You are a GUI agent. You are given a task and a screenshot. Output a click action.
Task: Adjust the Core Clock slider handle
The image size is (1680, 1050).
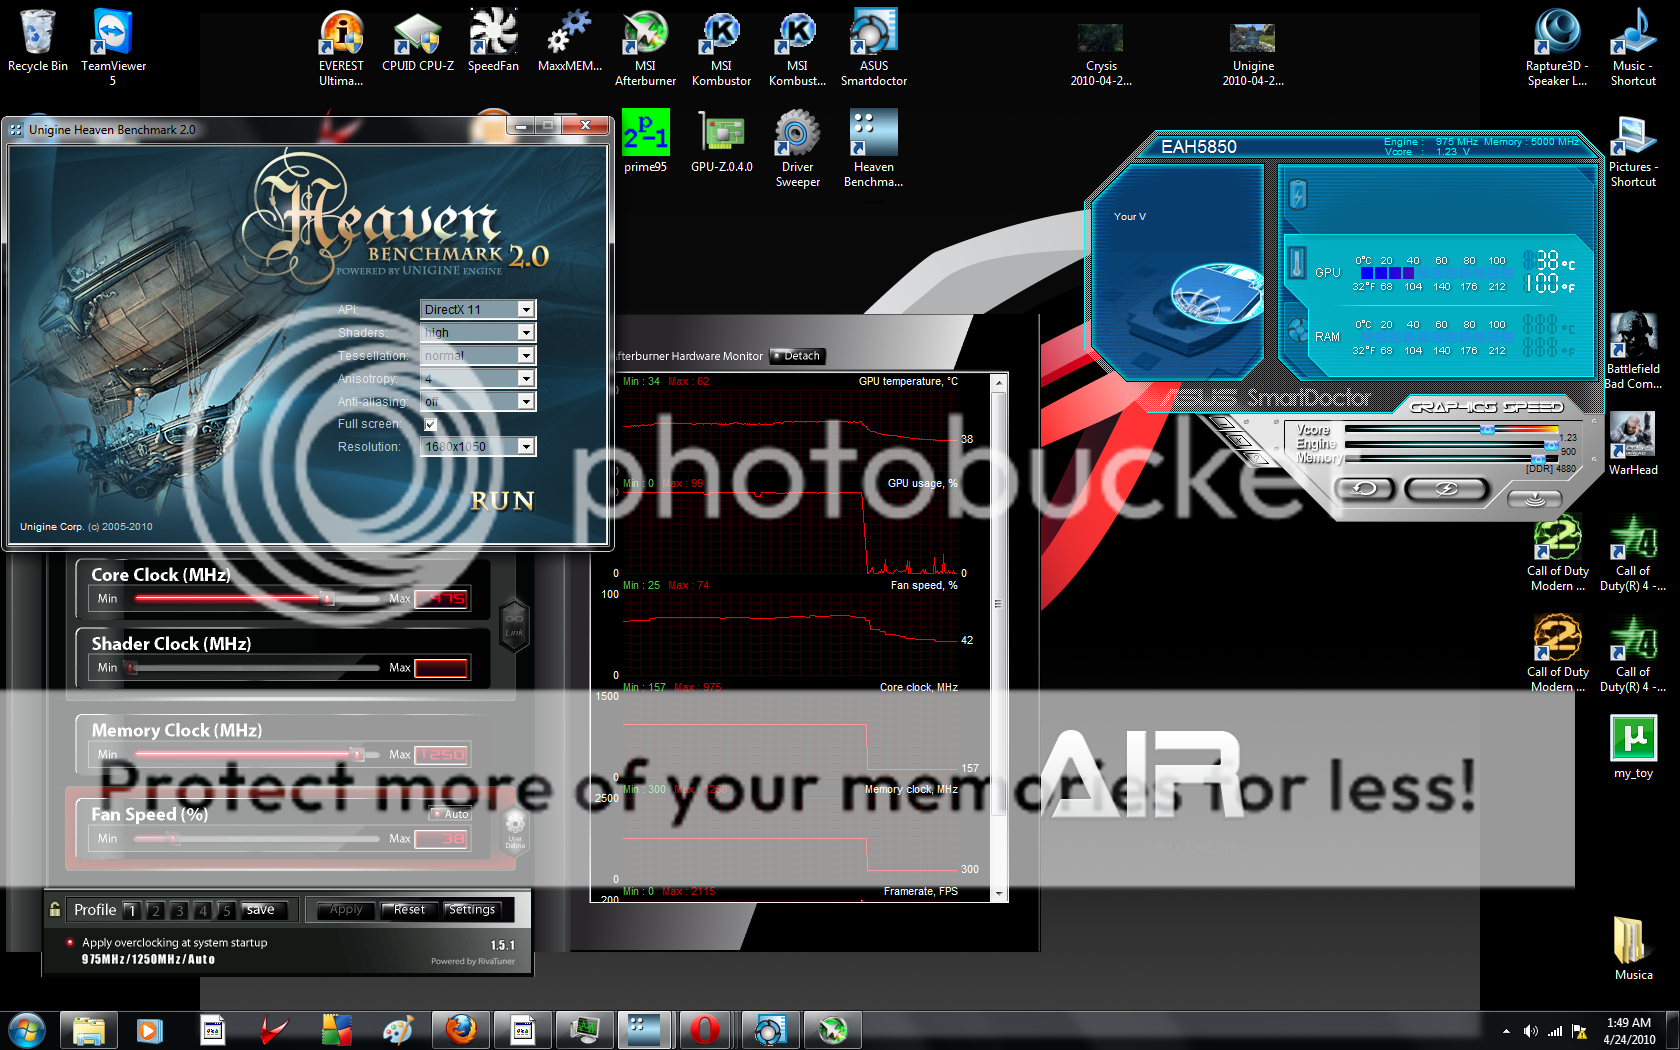click(x=327, y=598)
